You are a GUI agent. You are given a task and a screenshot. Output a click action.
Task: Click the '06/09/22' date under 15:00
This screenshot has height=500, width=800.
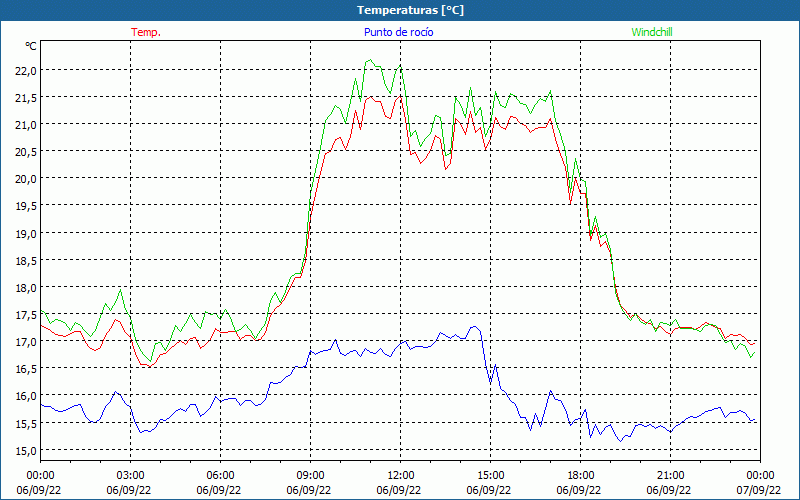coord(489,490)
